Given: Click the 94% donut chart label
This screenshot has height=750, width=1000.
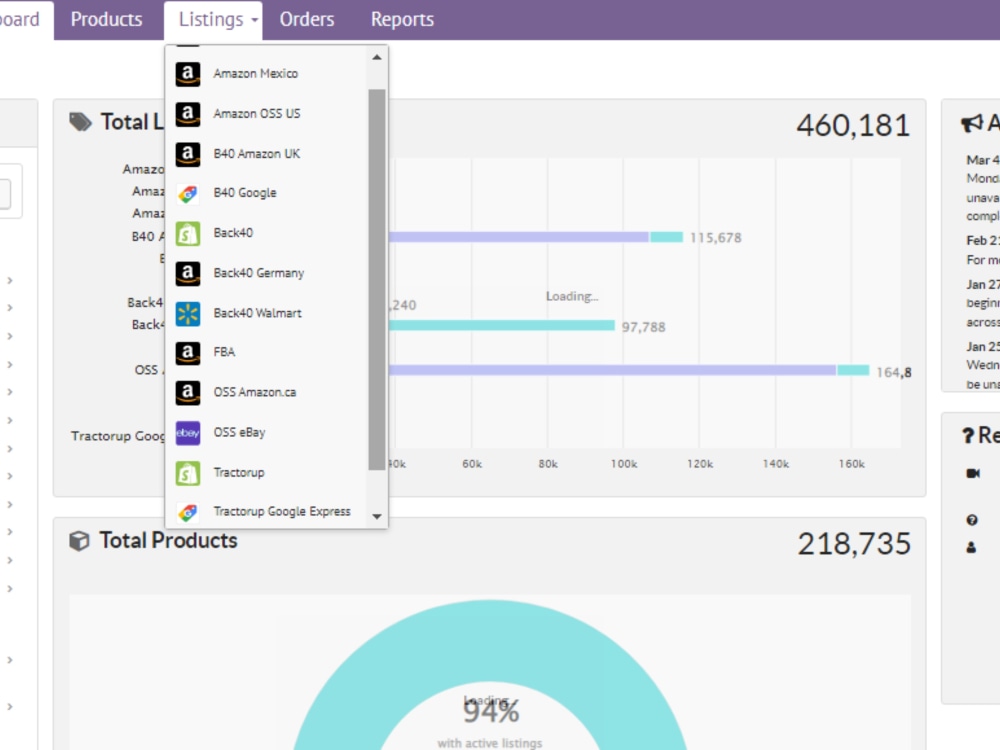Looking at the screenshot, I should [x=491, y=711].
